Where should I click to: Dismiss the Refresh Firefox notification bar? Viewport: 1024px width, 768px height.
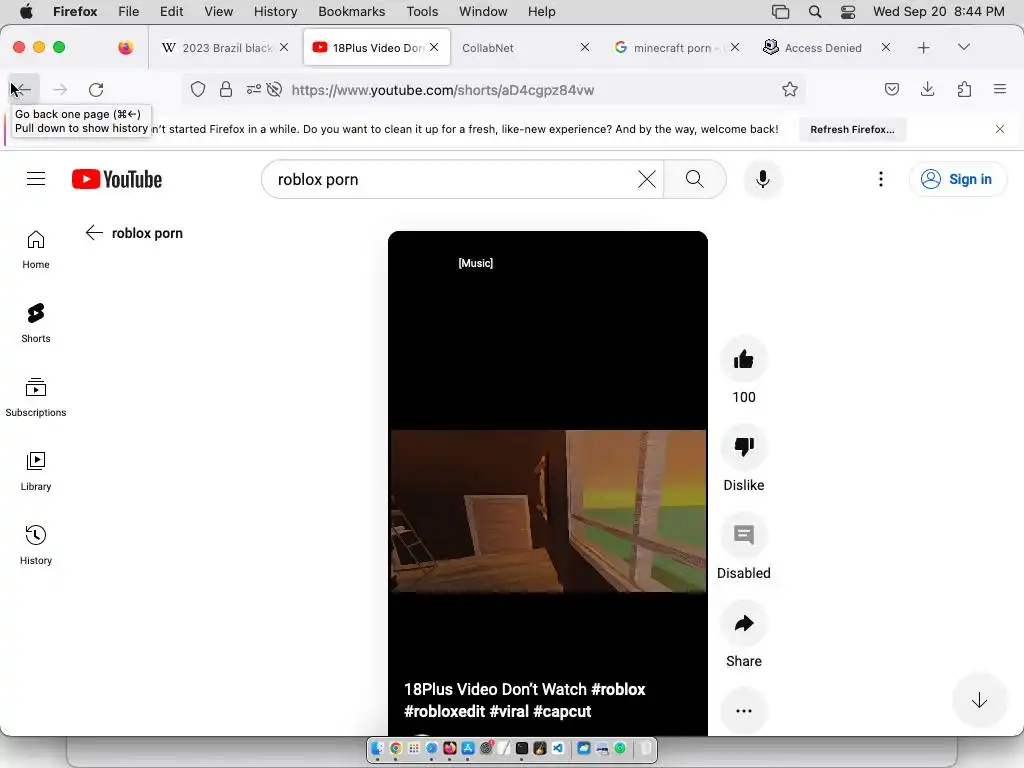pyautogui.click(x=999, y=129)
